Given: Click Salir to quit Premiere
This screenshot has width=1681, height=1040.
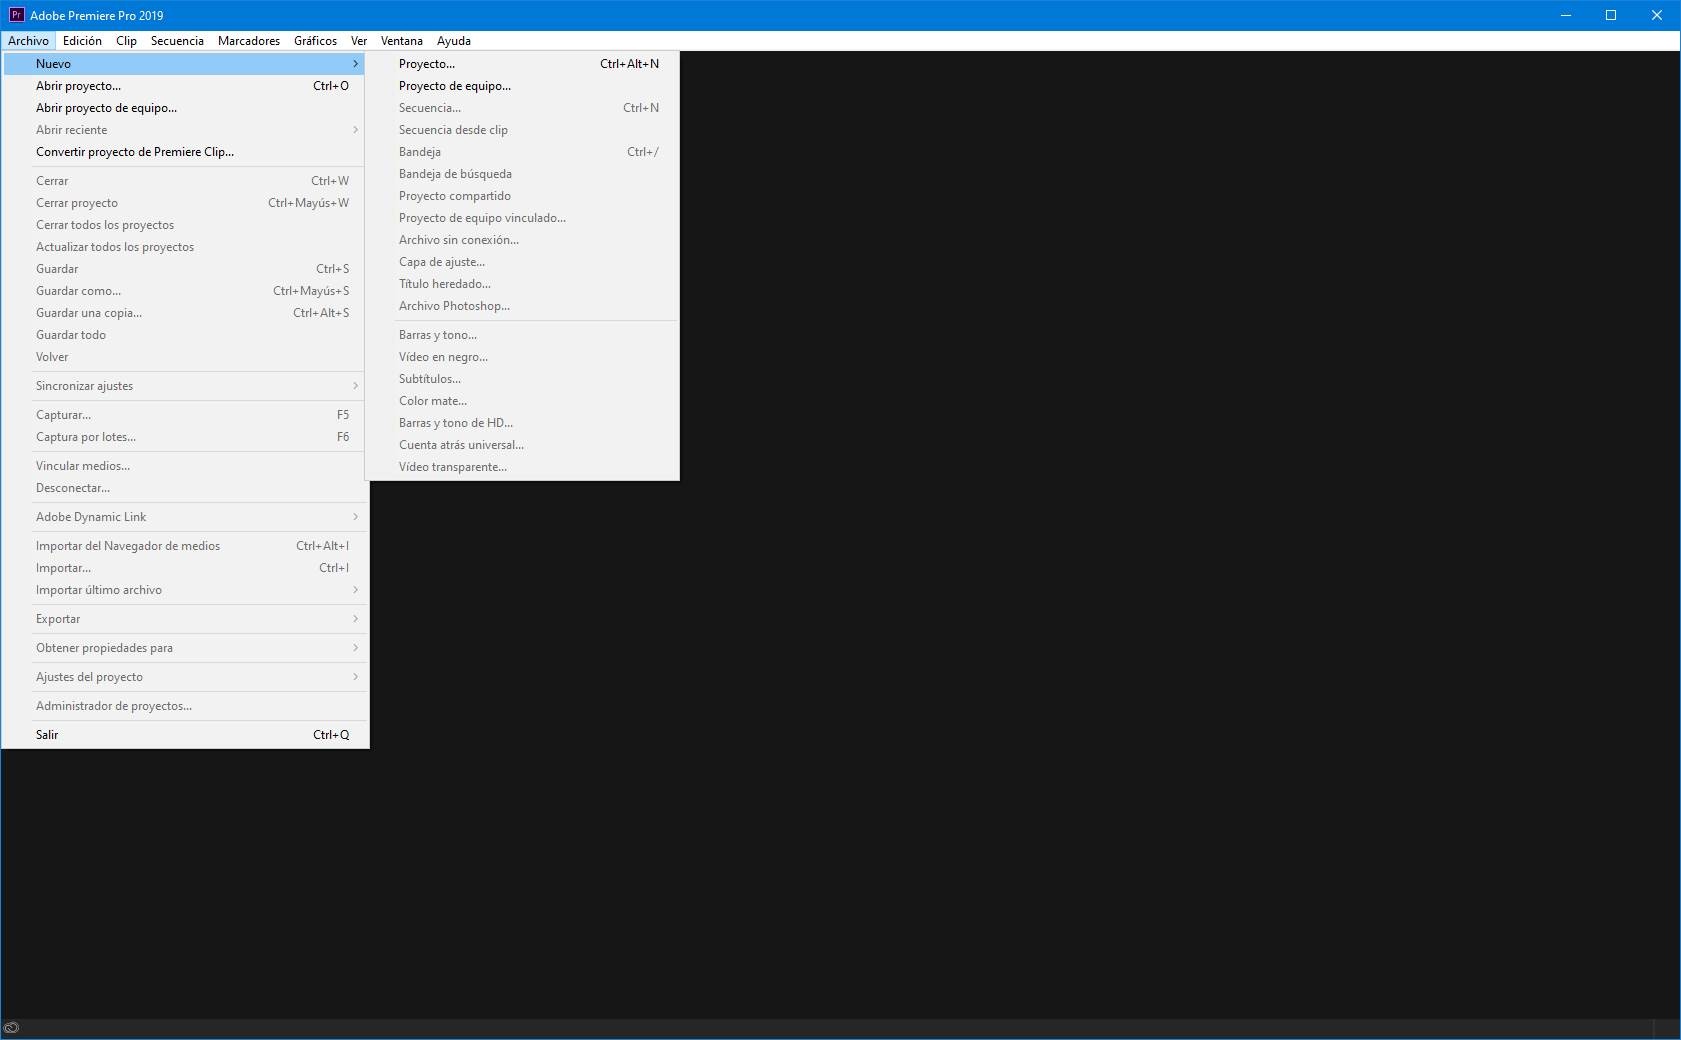Looking at the screenshot, I should coord(186,735).
